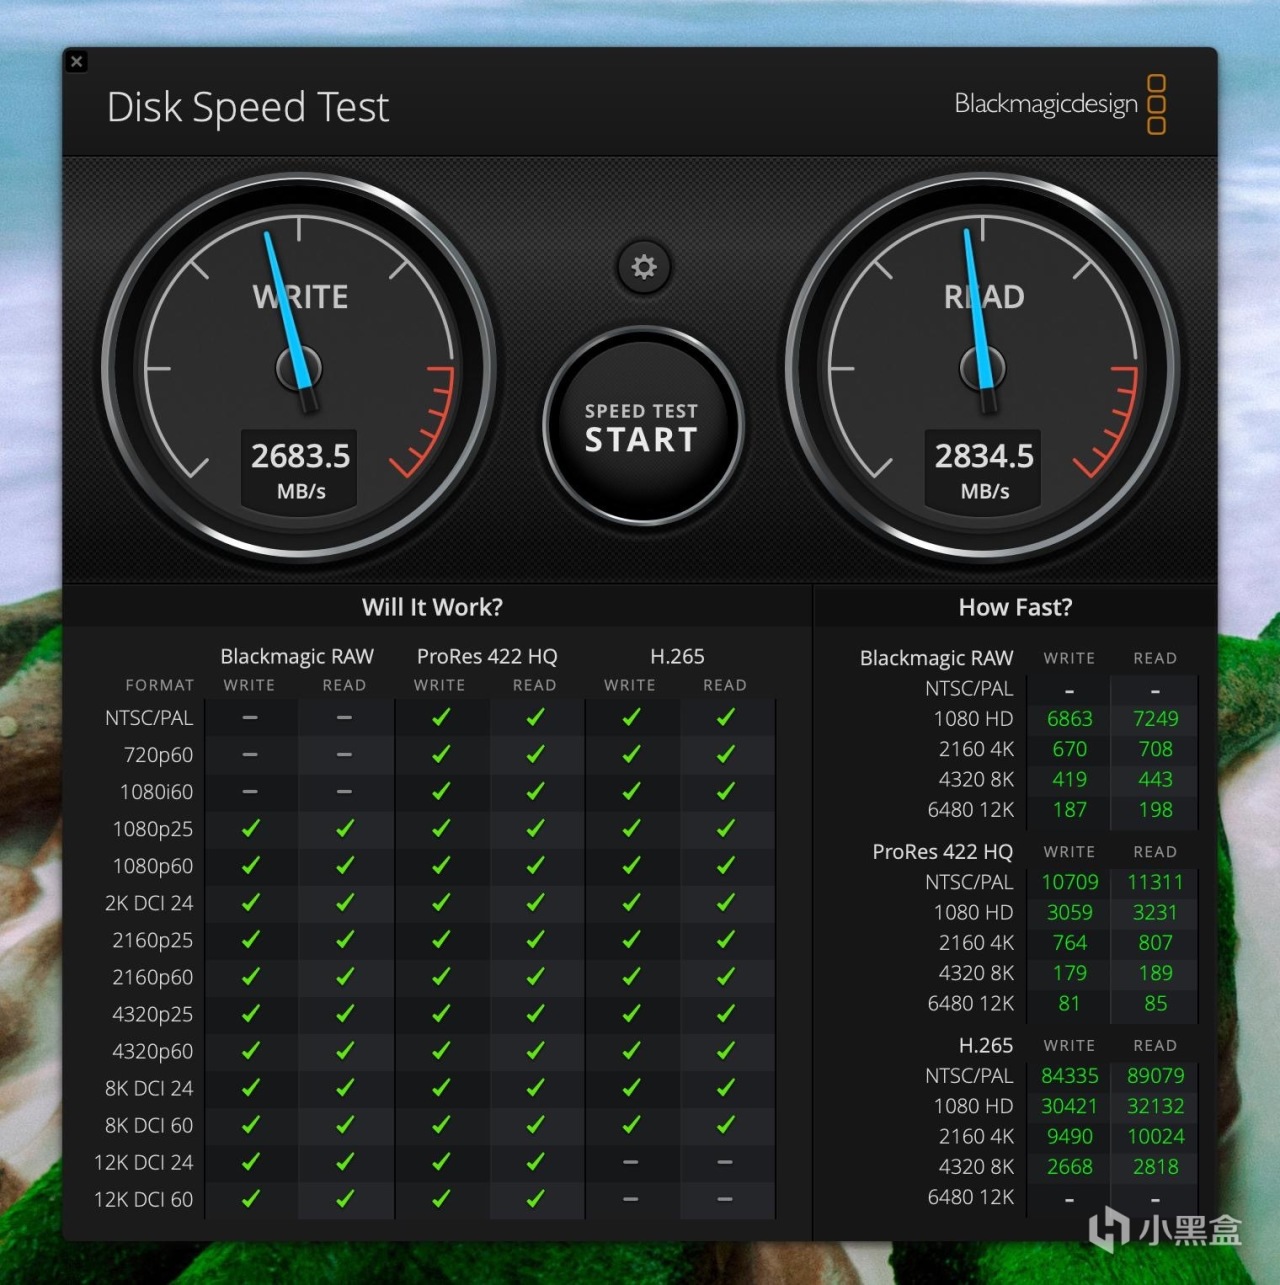This screenshot has height=1285, width=1280.
Task: Click the "8K DCI 60" format row label
Action: point(149,1125)
